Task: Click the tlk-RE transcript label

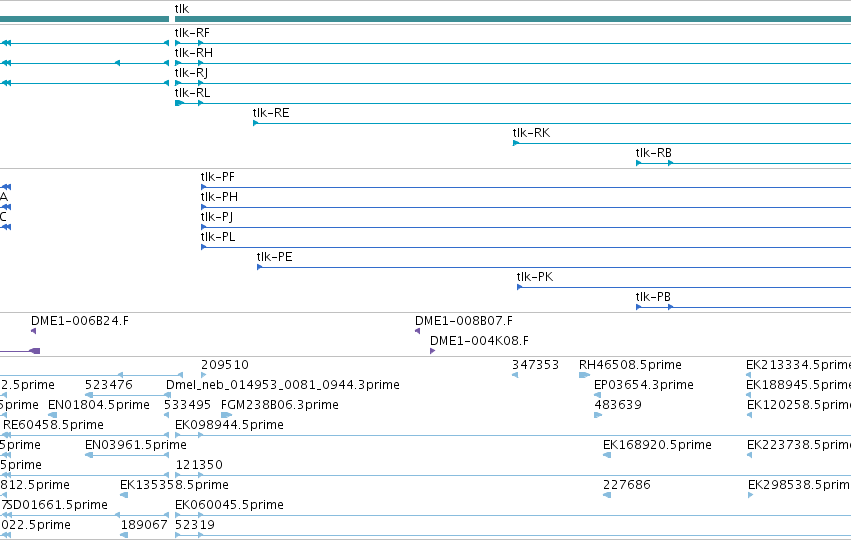Action: (271, 113)
